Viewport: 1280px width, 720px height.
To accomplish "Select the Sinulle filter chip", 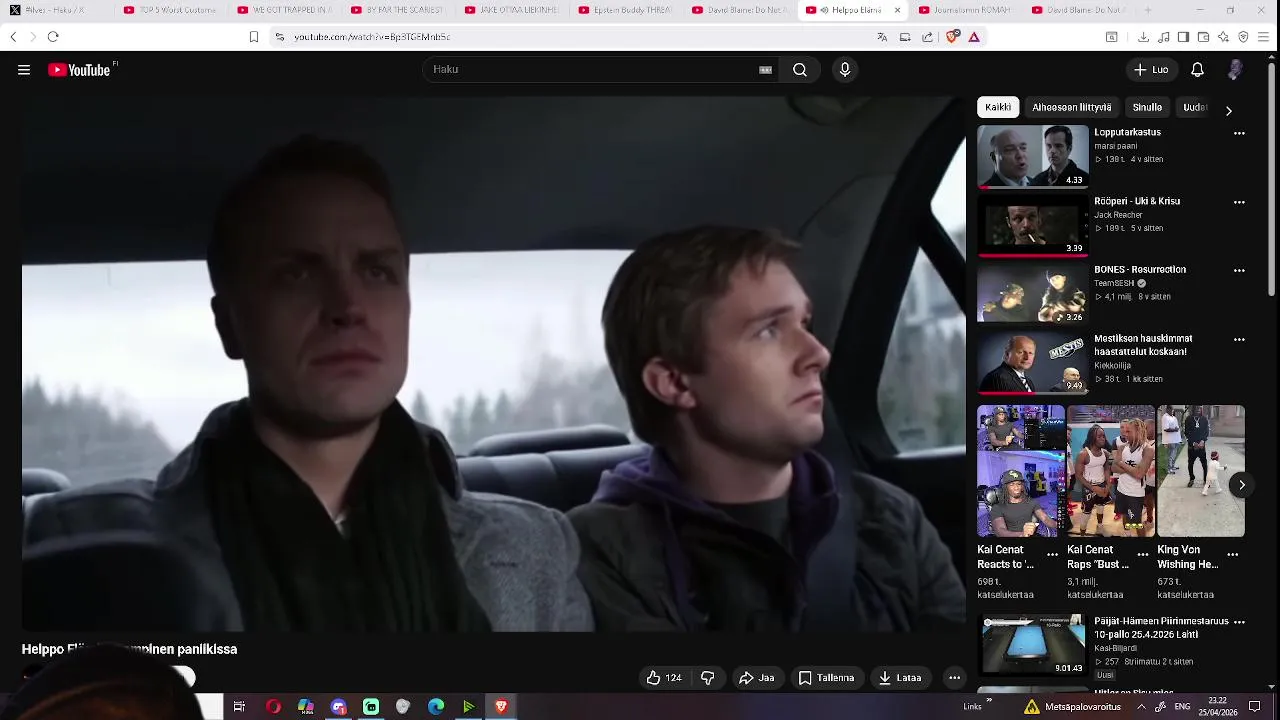I will [x=1147, y=107].
